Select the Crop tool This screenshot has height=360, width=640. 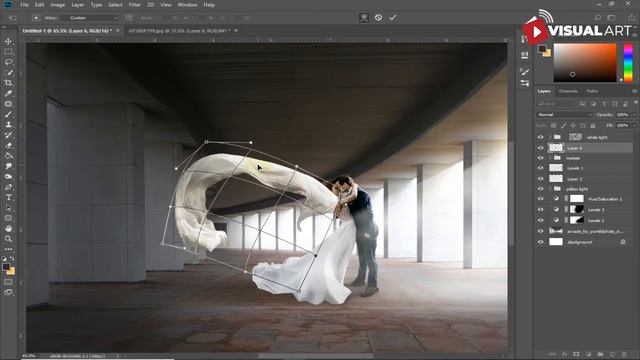click(x=8, y=83)
